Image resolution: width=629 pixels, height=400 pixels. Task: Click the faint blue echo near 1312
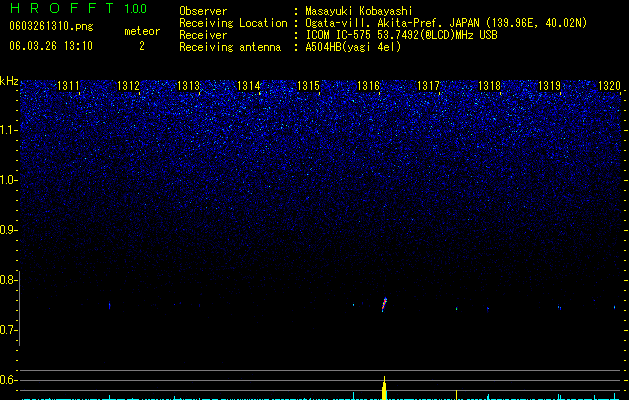109,306
